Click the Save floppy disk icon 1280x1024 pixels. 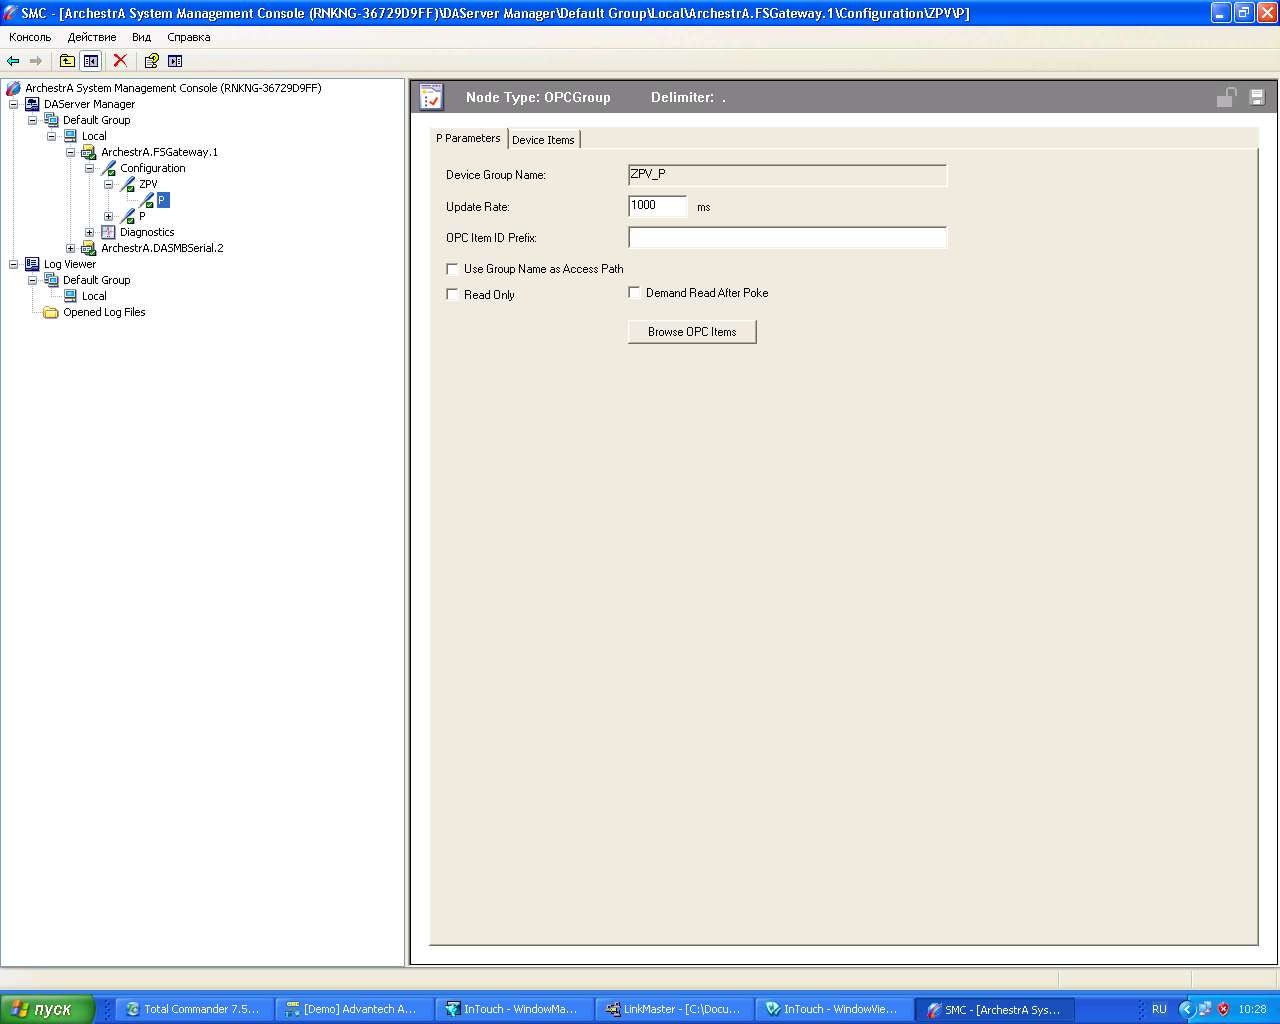(x=1257, y=97)
